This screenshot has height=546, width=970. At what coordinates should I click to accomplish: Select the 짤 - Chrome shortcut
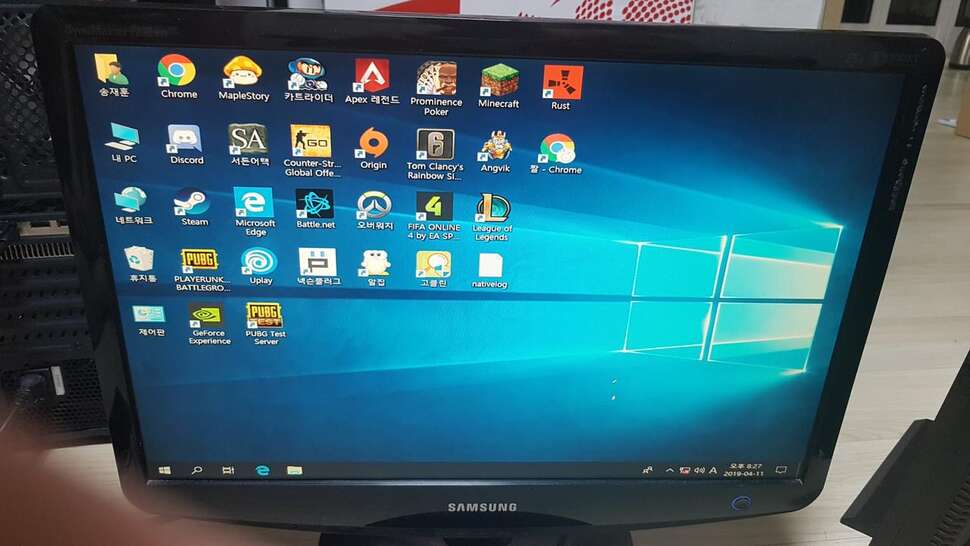point(556,154)
